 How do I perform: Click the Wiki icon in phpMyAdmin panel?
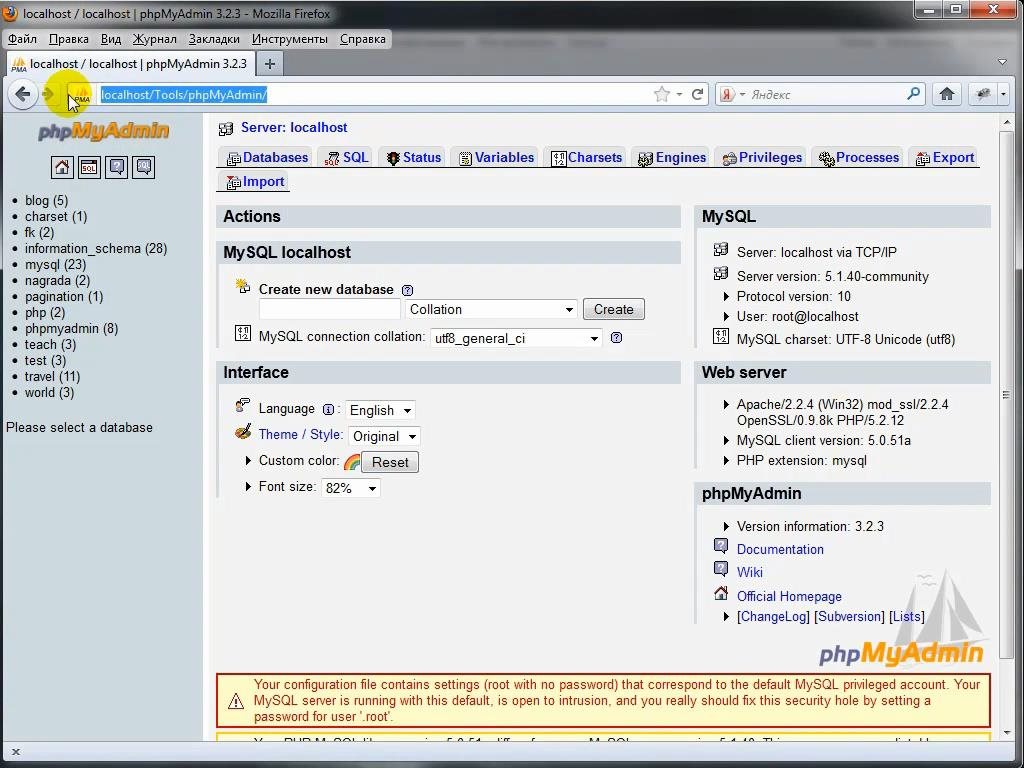pyautogui.click(x=721, y=569)
